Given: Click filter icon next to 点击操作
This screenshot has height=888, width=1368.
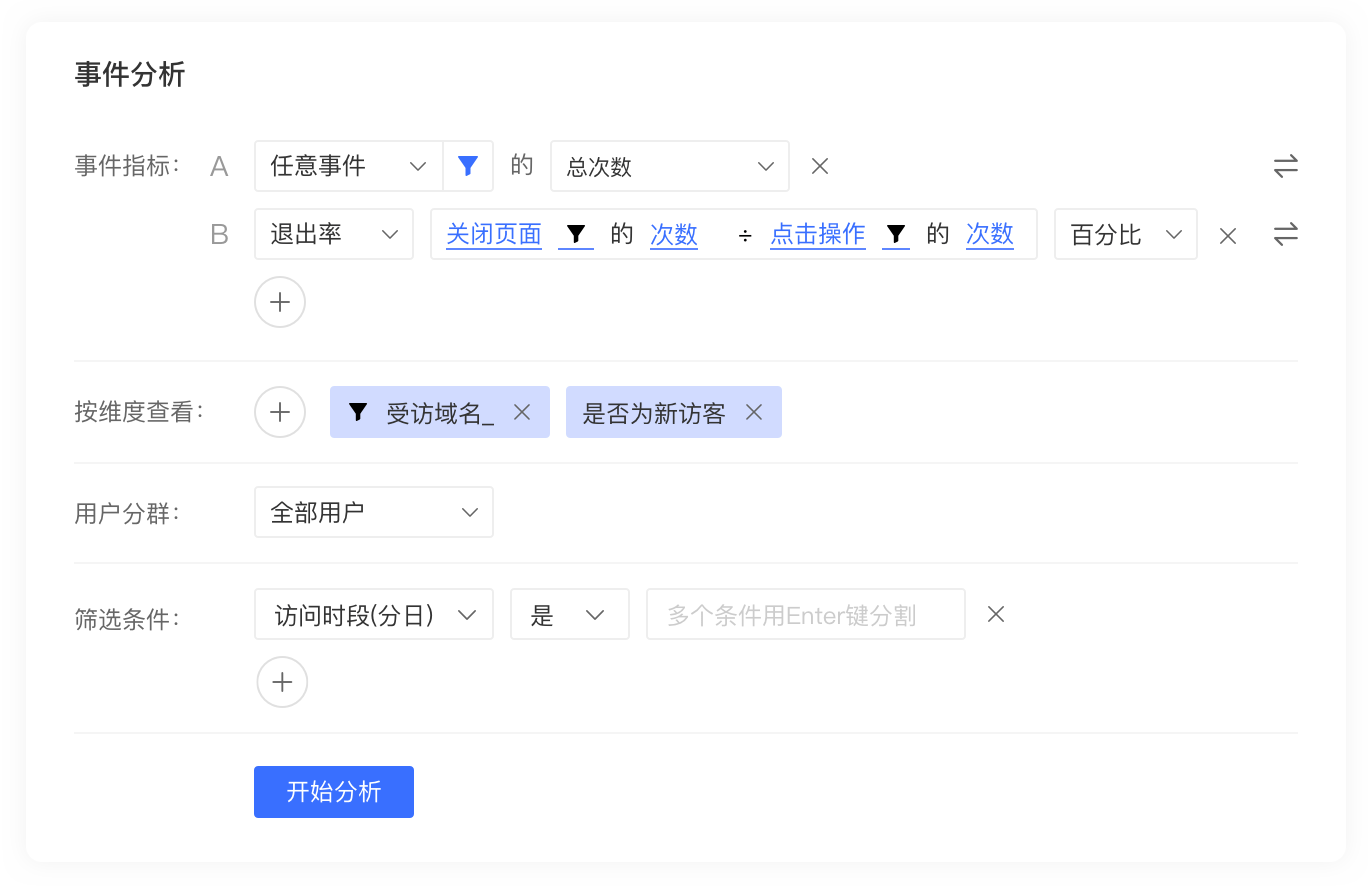Looking at the screenshot, I should coord(896,235).
